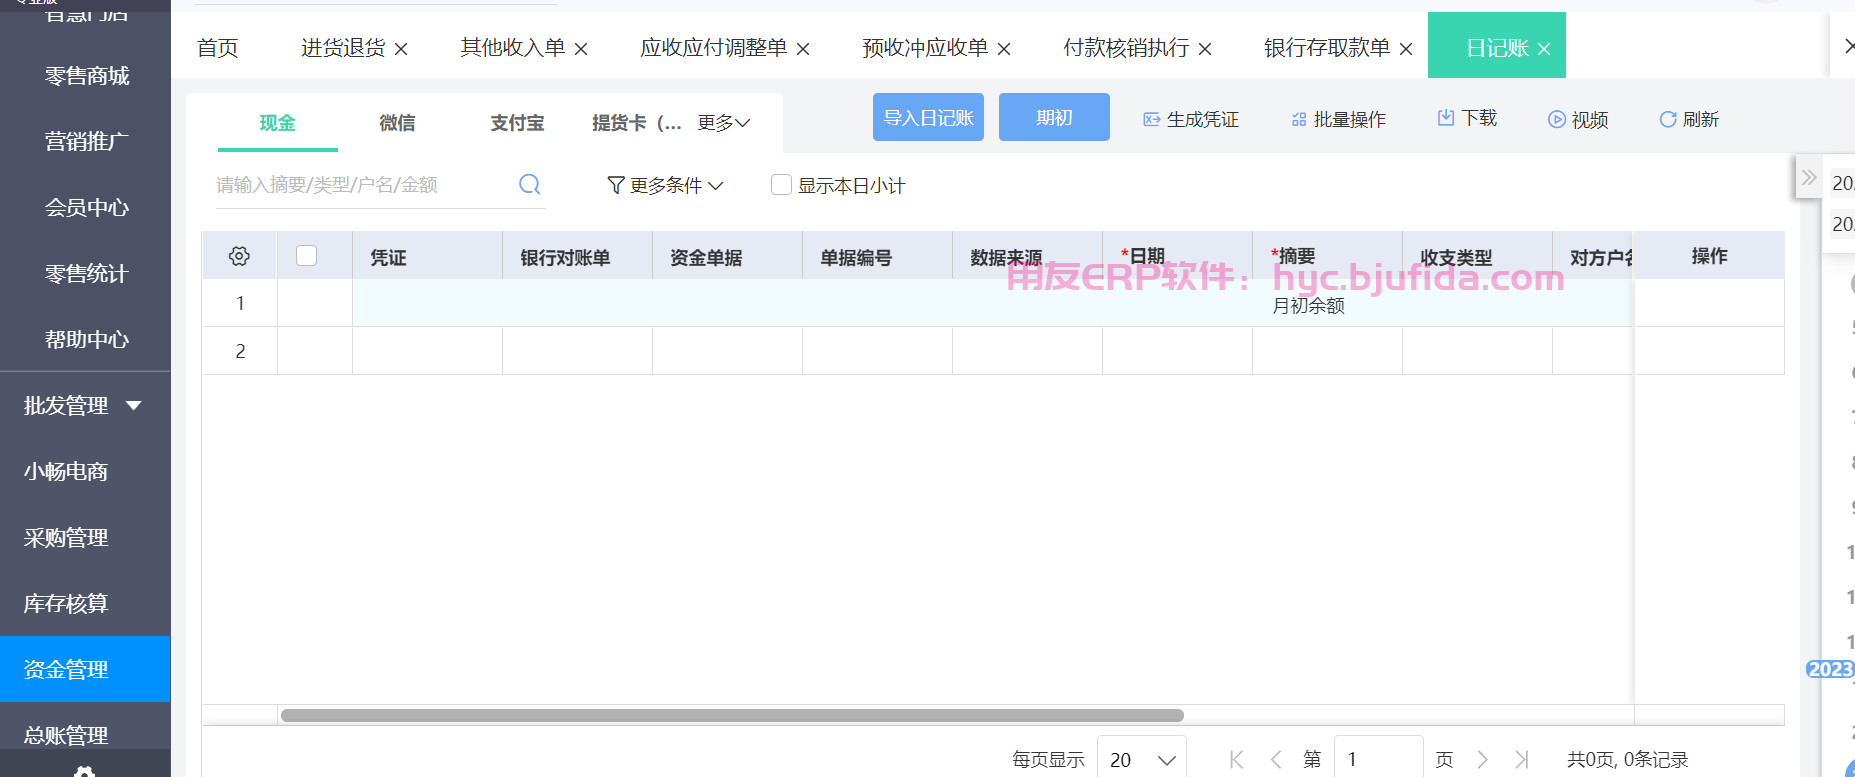This screenshot has width=1855, height=777.
Task: Click row number 2 in table
Action: 240,351
